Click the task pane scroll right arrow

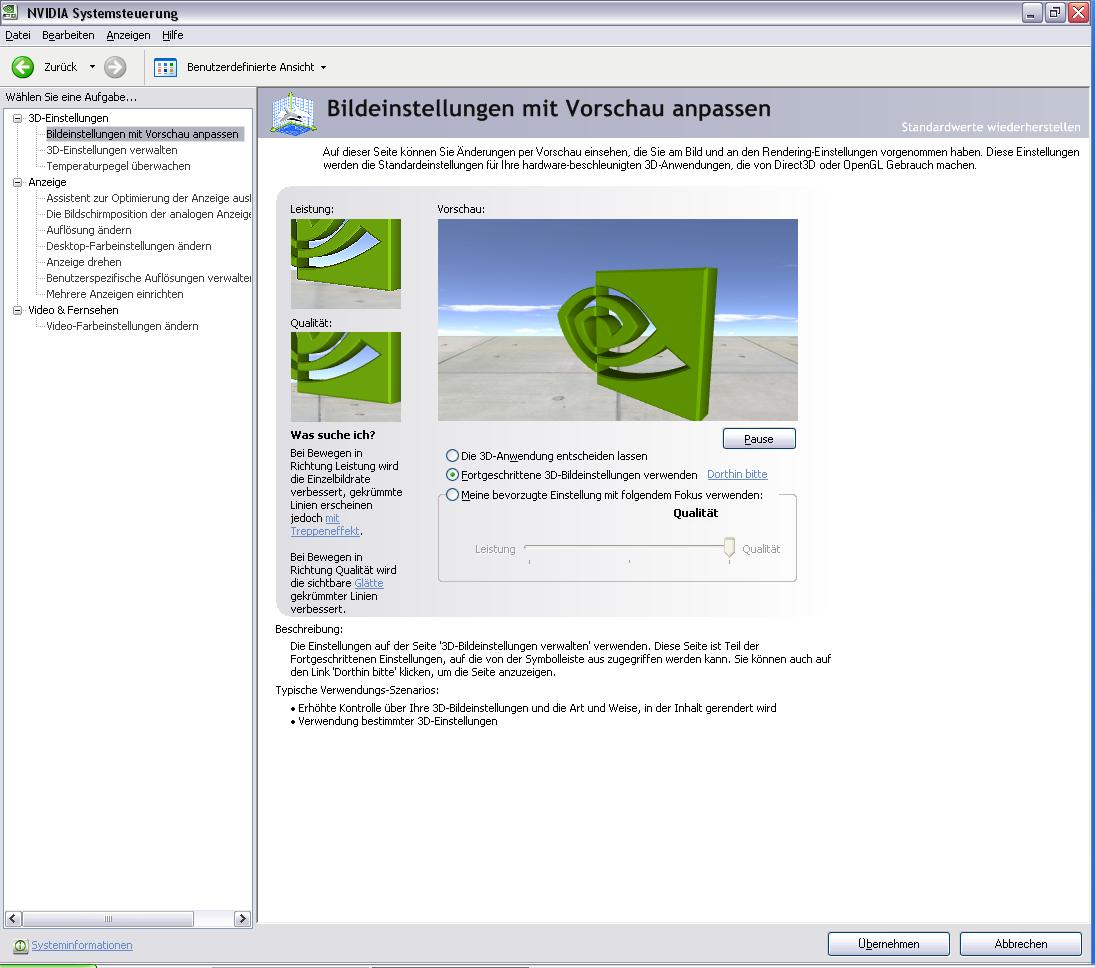tap(242, 918)
